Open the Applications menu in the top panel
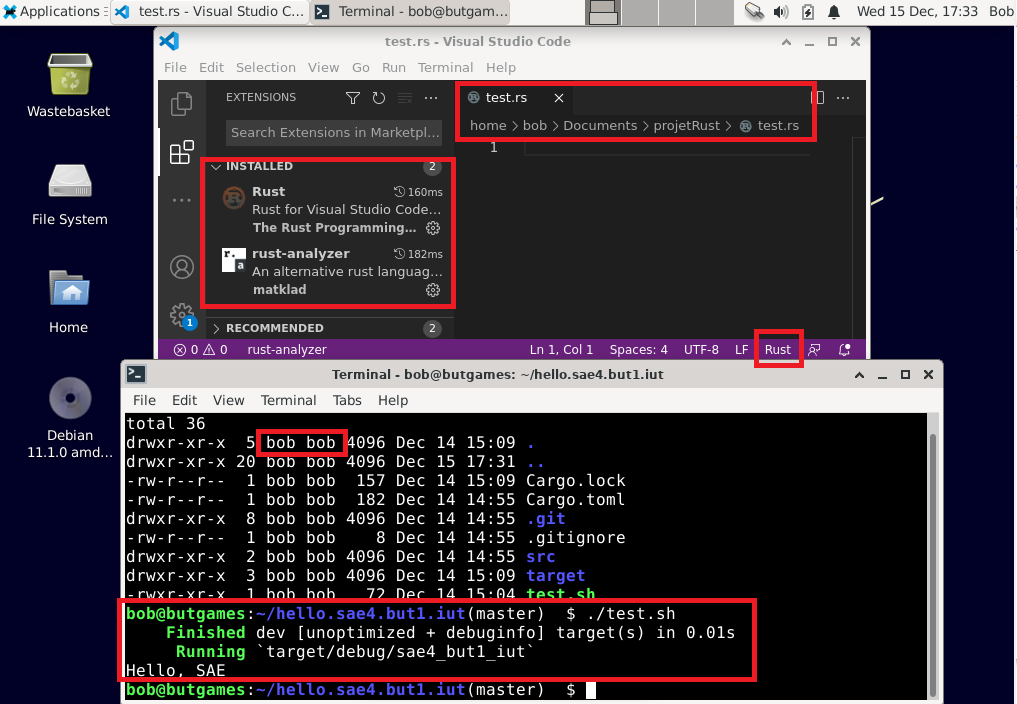Screen dimensions: 1017x704 coord(53,12)
